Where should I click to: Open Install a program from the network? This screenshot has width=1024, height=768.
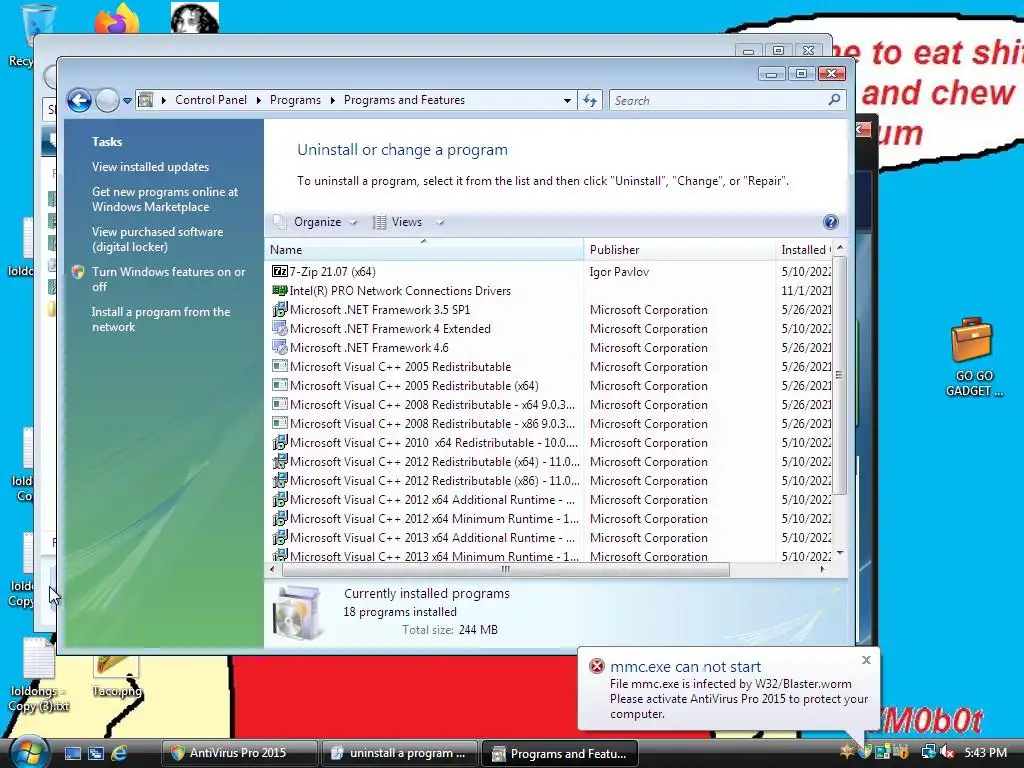pos(161,319)
